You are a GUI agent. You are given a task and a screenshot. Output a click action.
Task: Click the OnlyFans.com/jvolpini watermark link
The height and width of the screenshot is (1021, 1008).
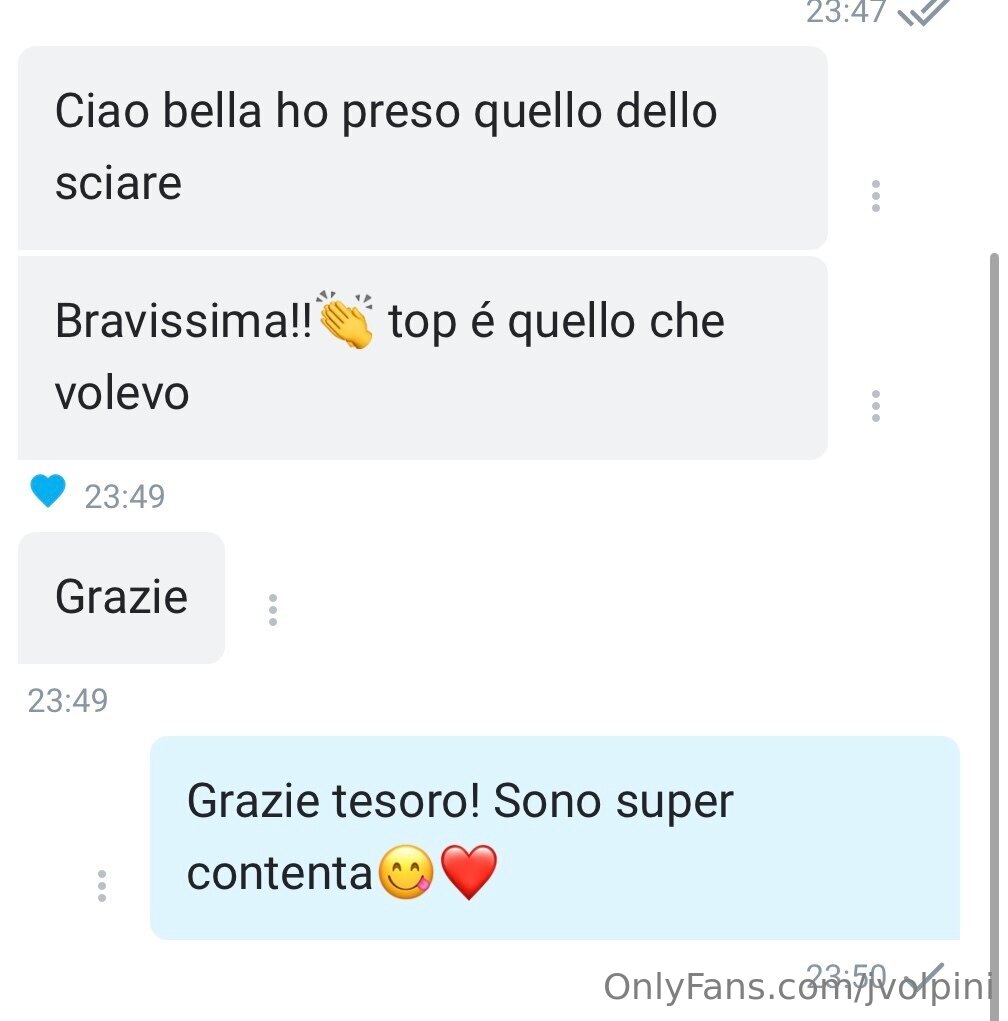pyautogui.click(x=798, y=987)
